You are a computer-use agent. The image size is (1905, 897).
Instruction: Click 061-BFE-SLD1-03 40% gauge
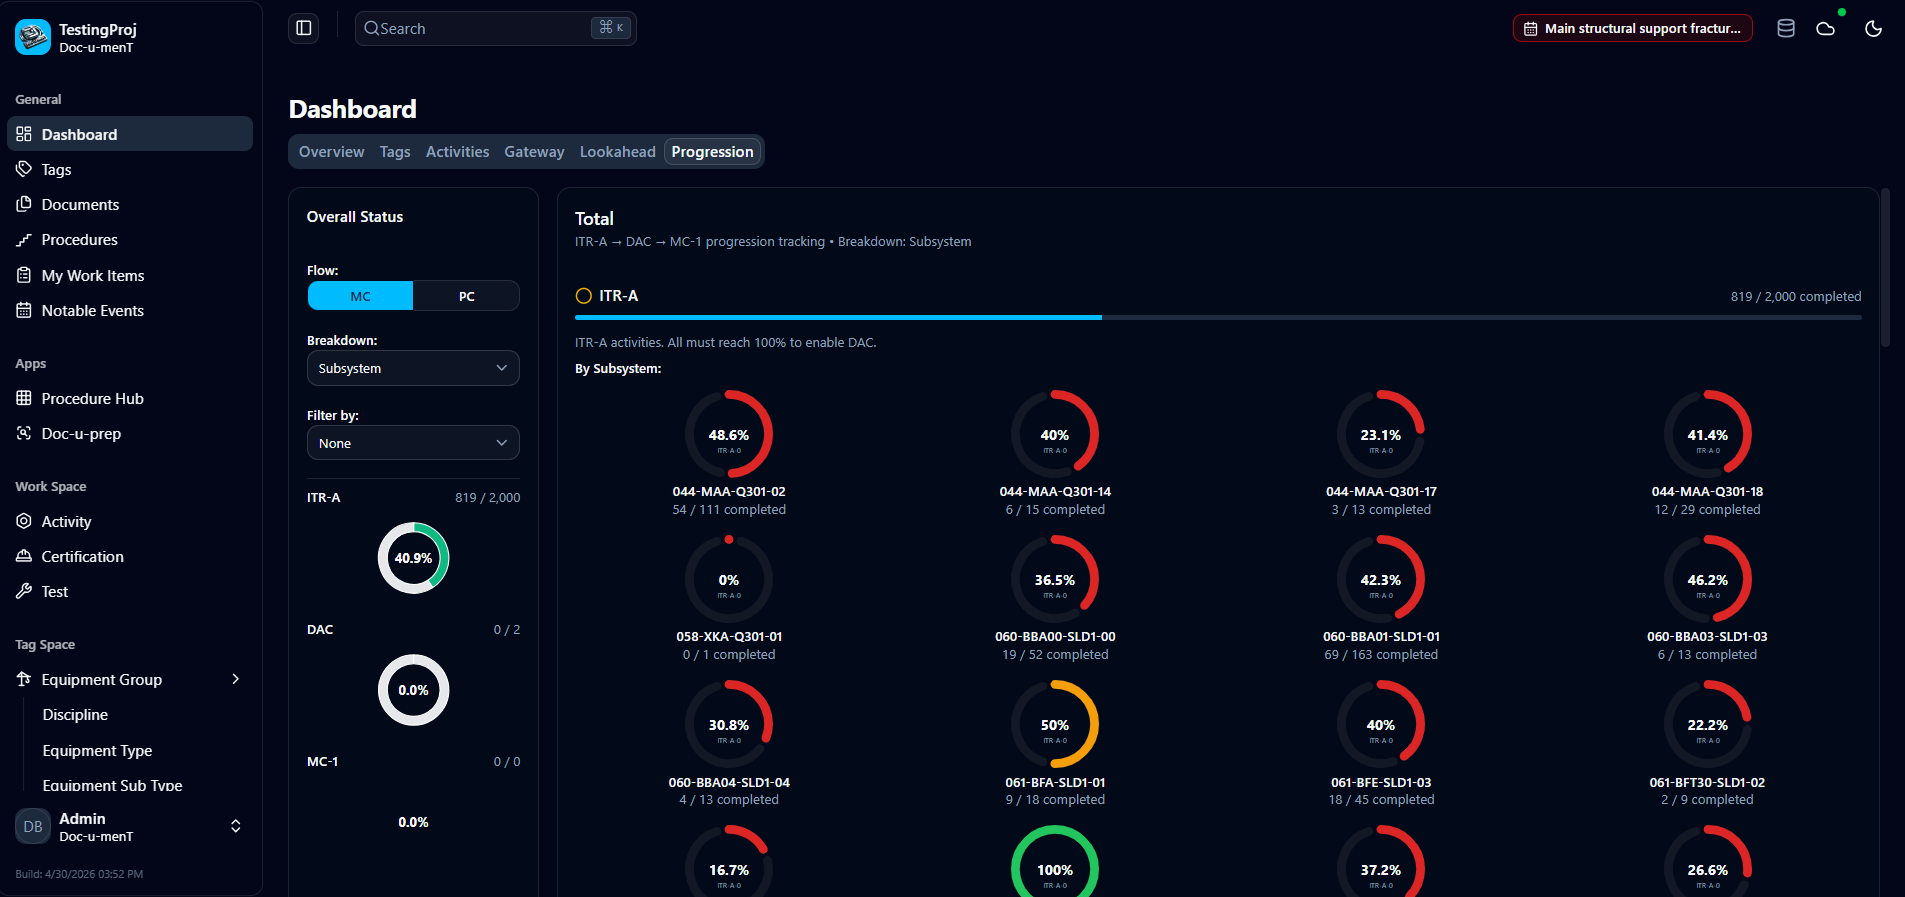coord(1381,724)
